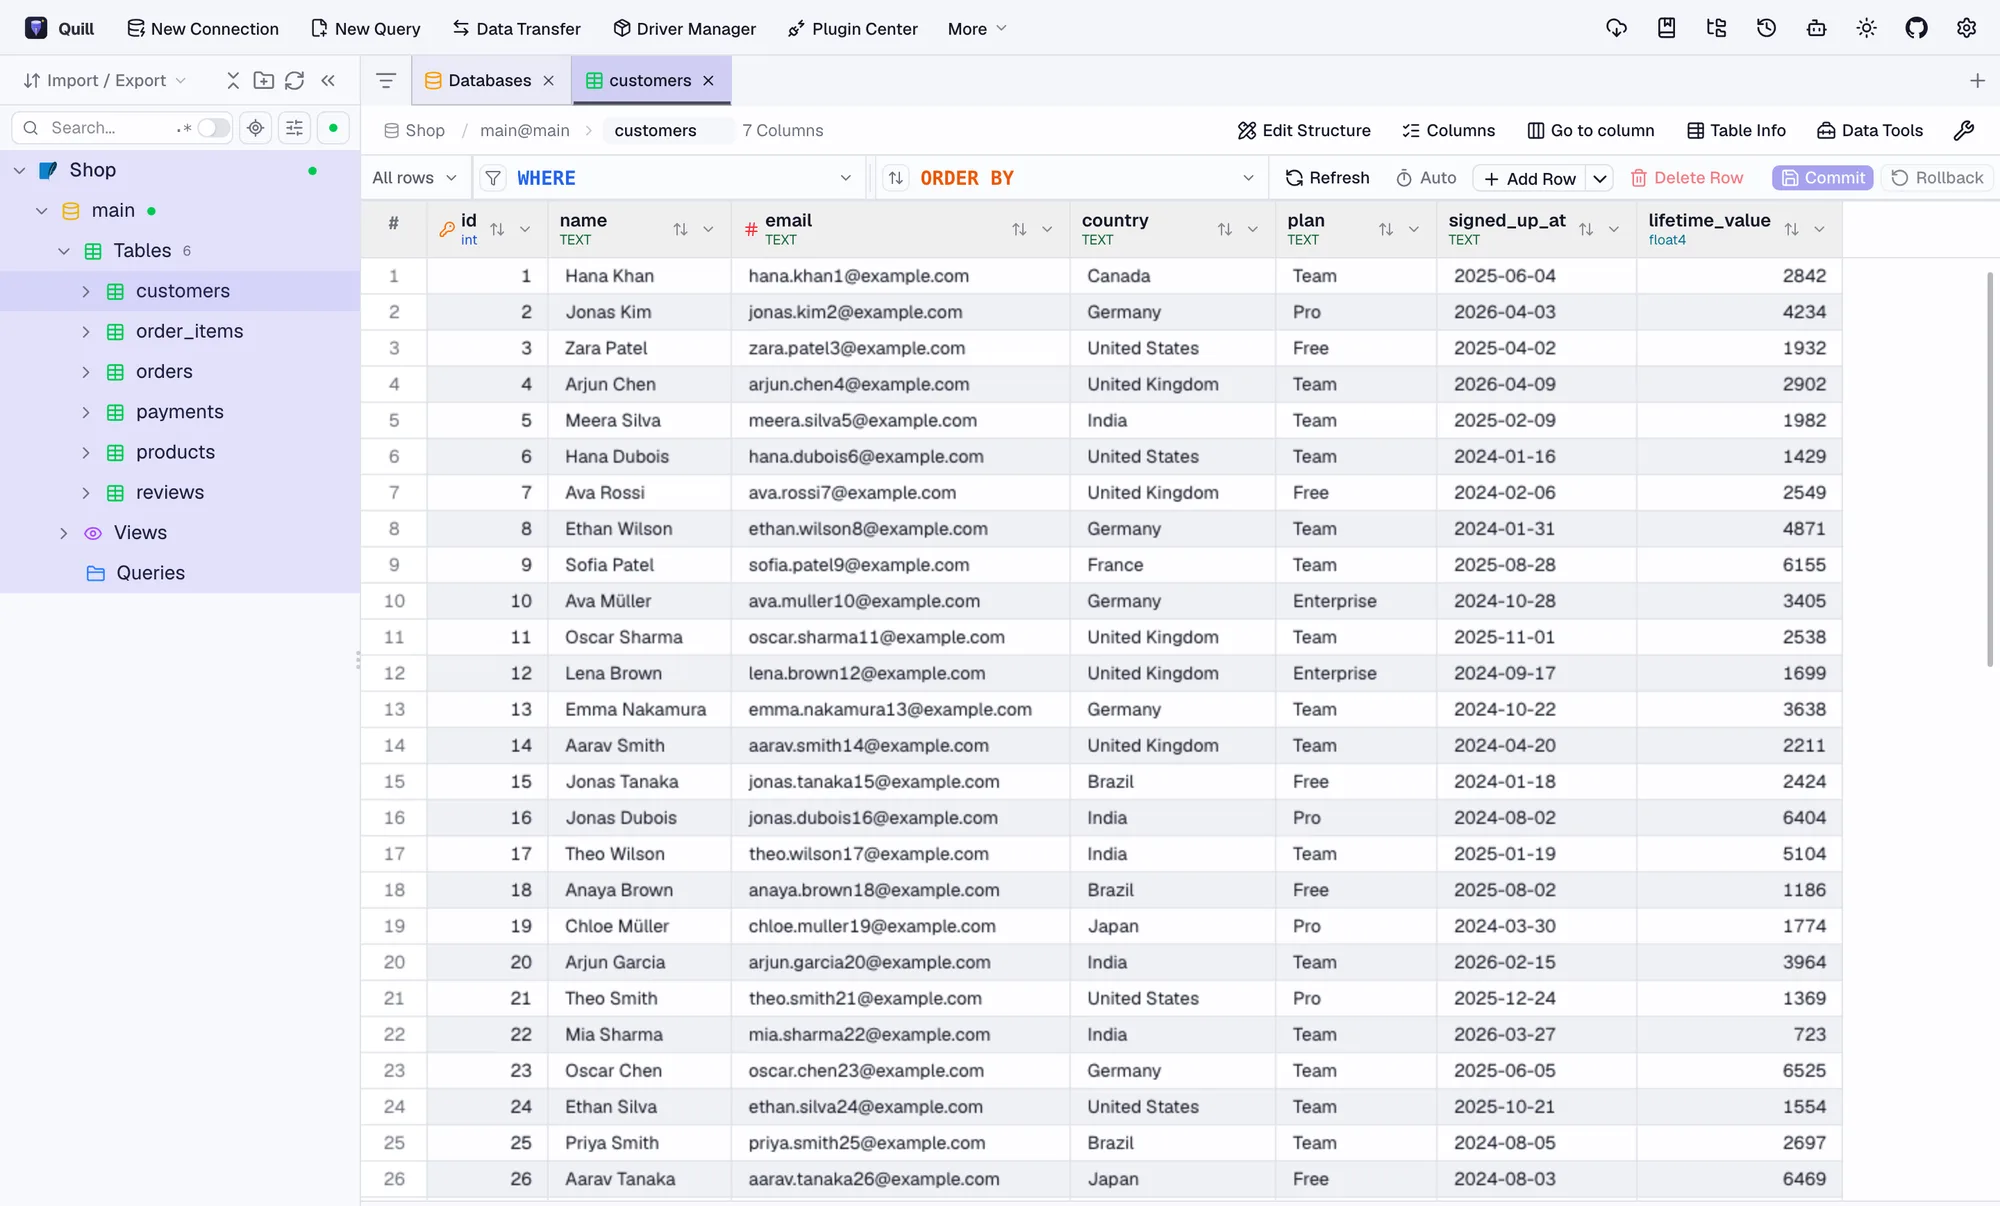The height and width of the screenshot is (1206, 2000).
Task: Toggle Auto refresh
Action: (1426, 178)
